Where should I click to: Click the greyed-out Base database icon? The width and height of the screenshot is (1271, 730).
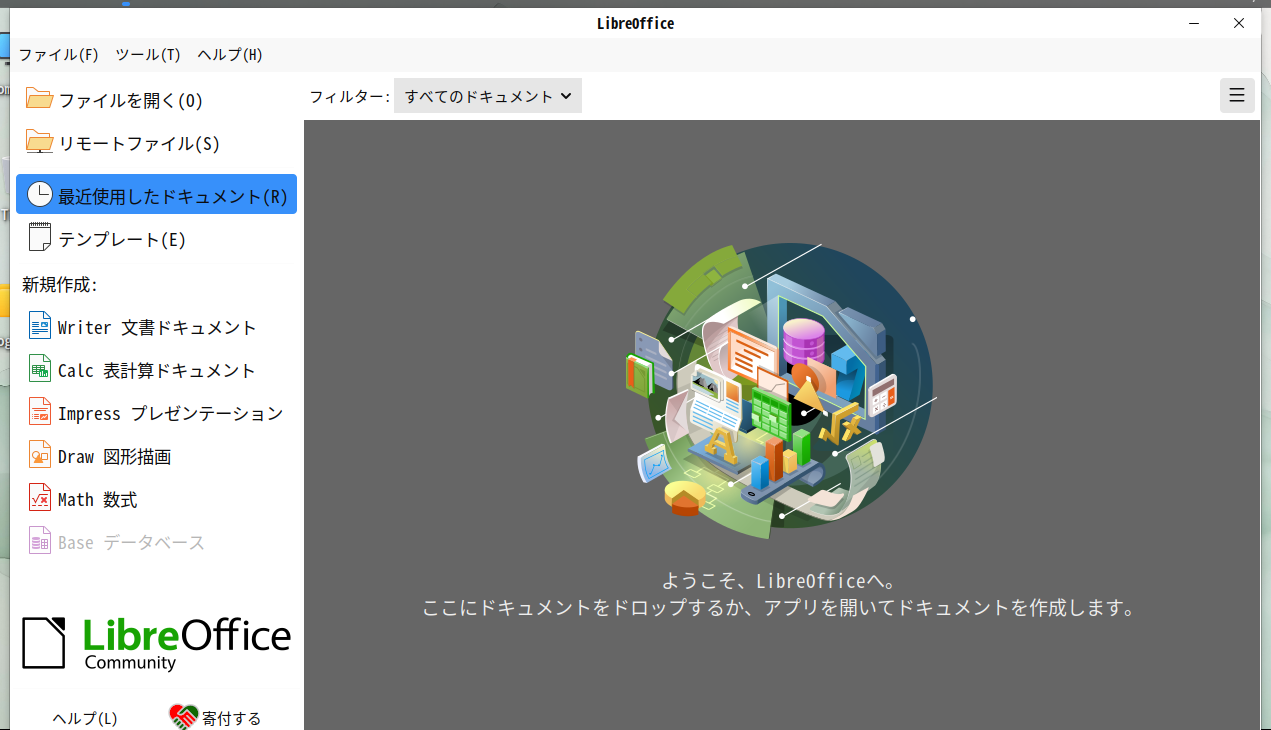(x=39, y=541)
